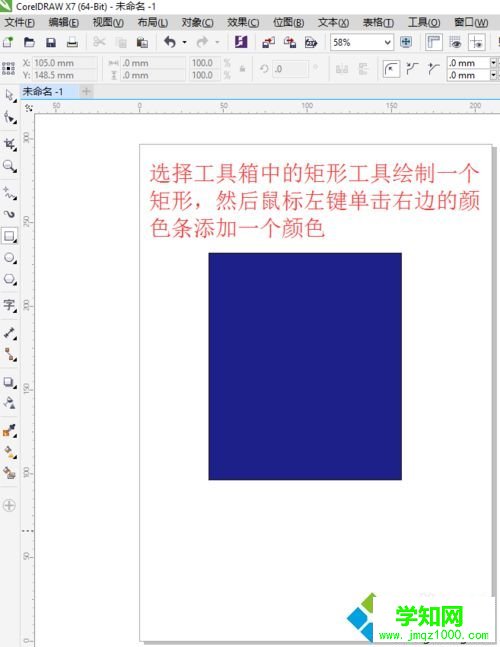Select the Interactive Fill tool

click(x=9, y=452)
